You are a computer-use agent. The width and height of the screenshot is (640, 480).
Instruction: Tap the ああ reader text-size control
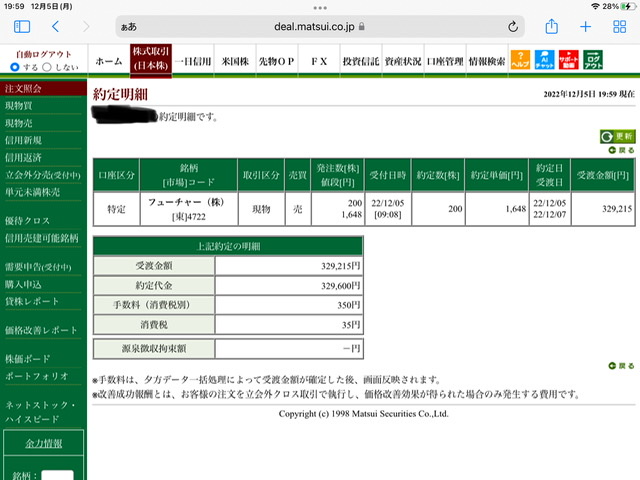(129, 27)
